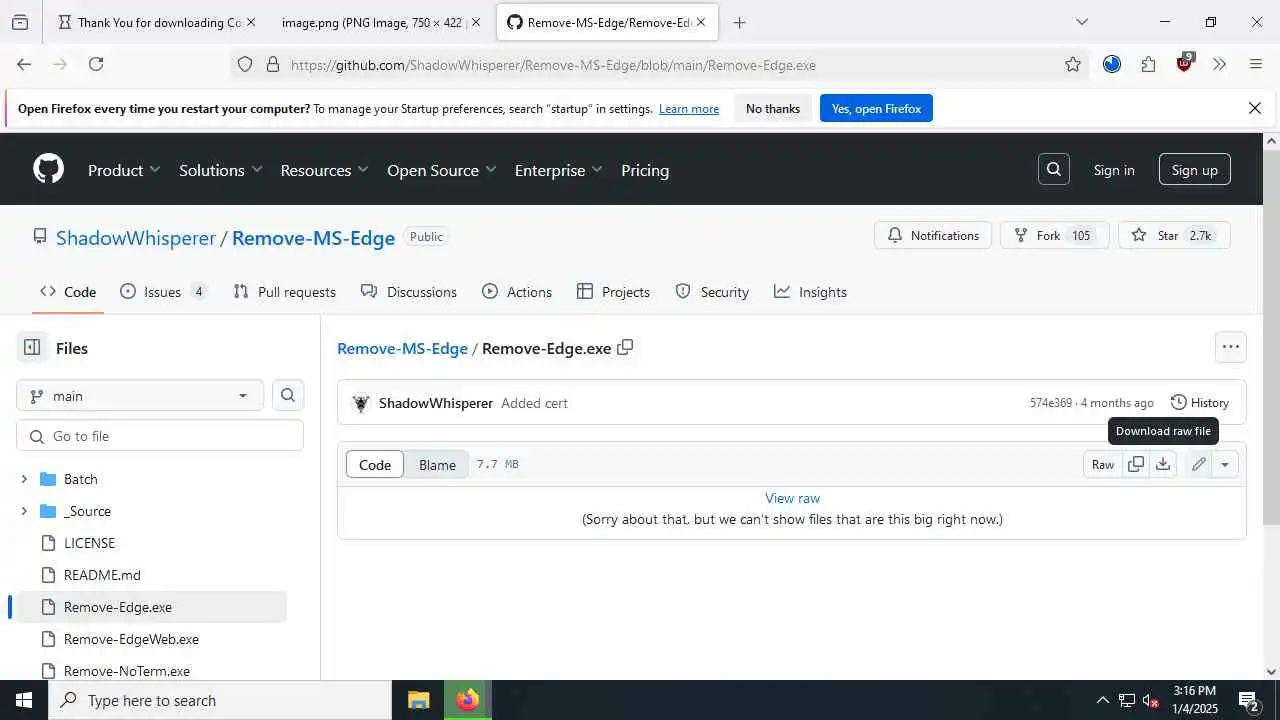Click the site lock padlock icon
The width and height of the screenshot is (1280, 720).
point(272,65)
